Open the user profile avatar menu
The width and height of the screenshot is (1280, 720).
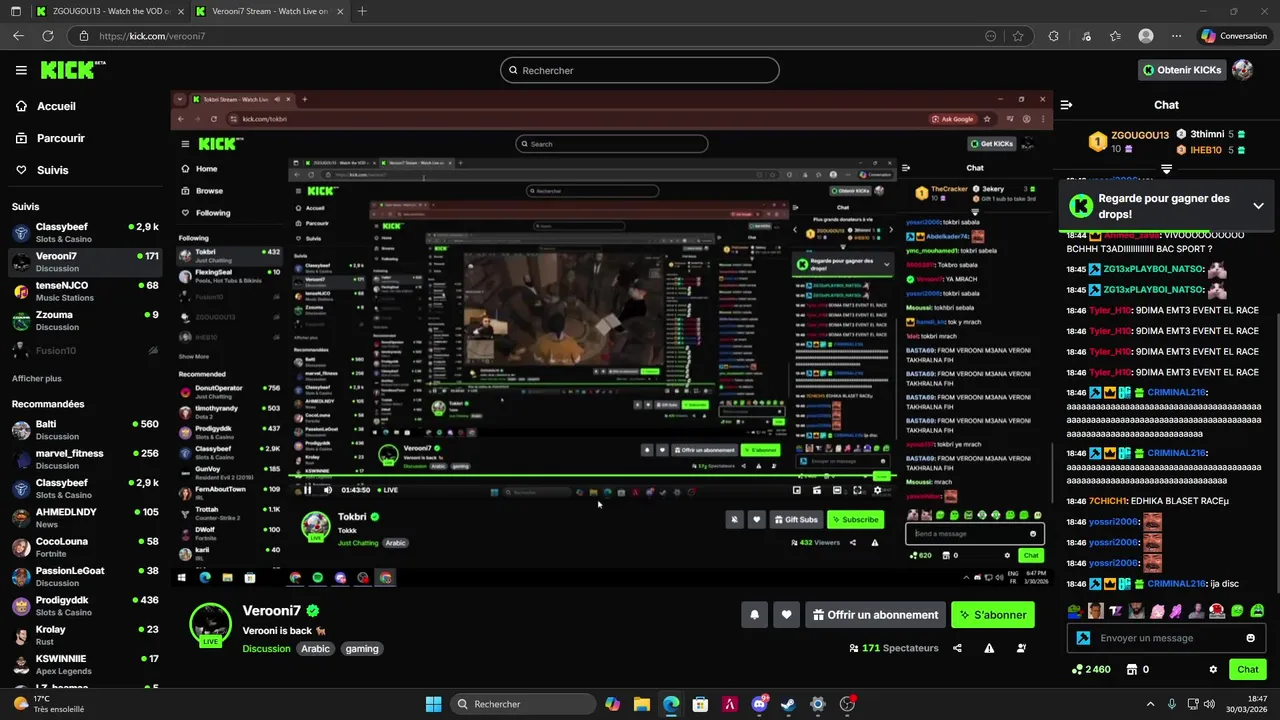click(1242, 70)
